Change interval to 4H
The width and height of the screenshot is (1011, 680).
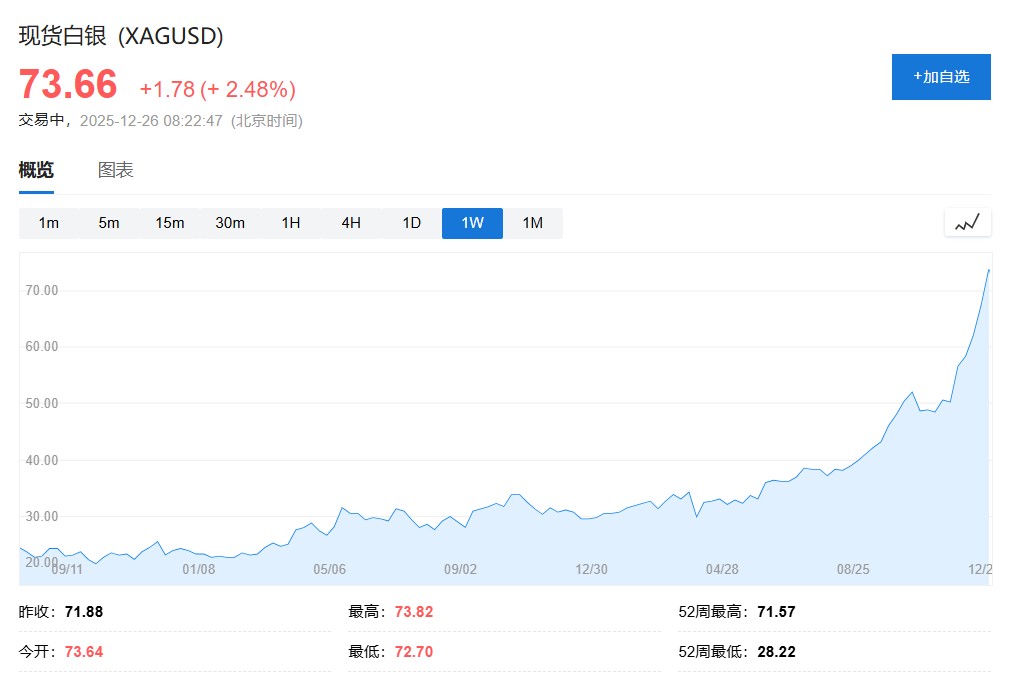tap(351, 223)
